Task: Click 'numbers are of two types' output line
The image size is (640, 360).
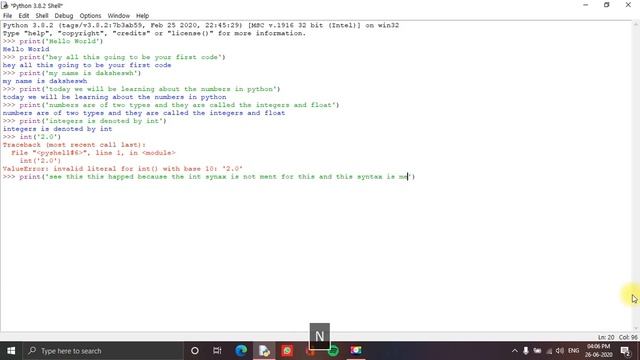Action: click(x=144, y=113)
